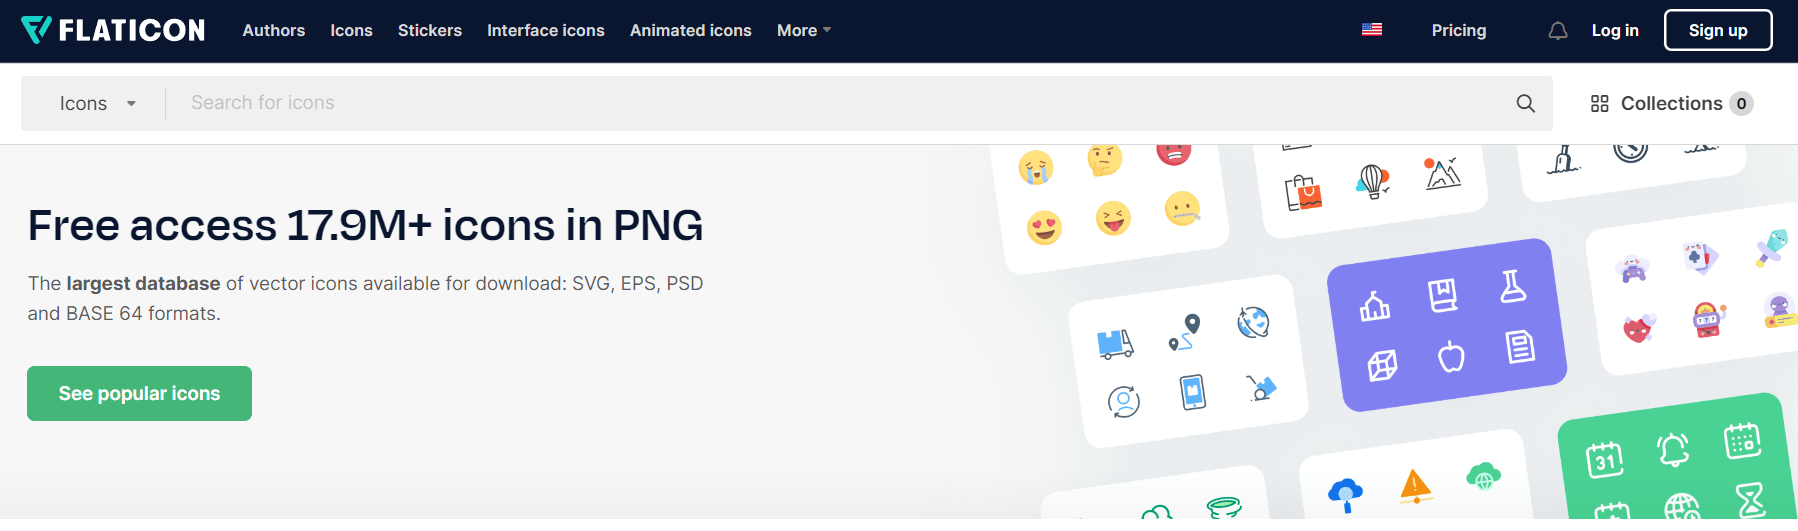Image resolution: width=1798 pixels, height=531 pixels.
Task: Select the zipper-mouth emoji icon
Action: (x=1182, y=208)
